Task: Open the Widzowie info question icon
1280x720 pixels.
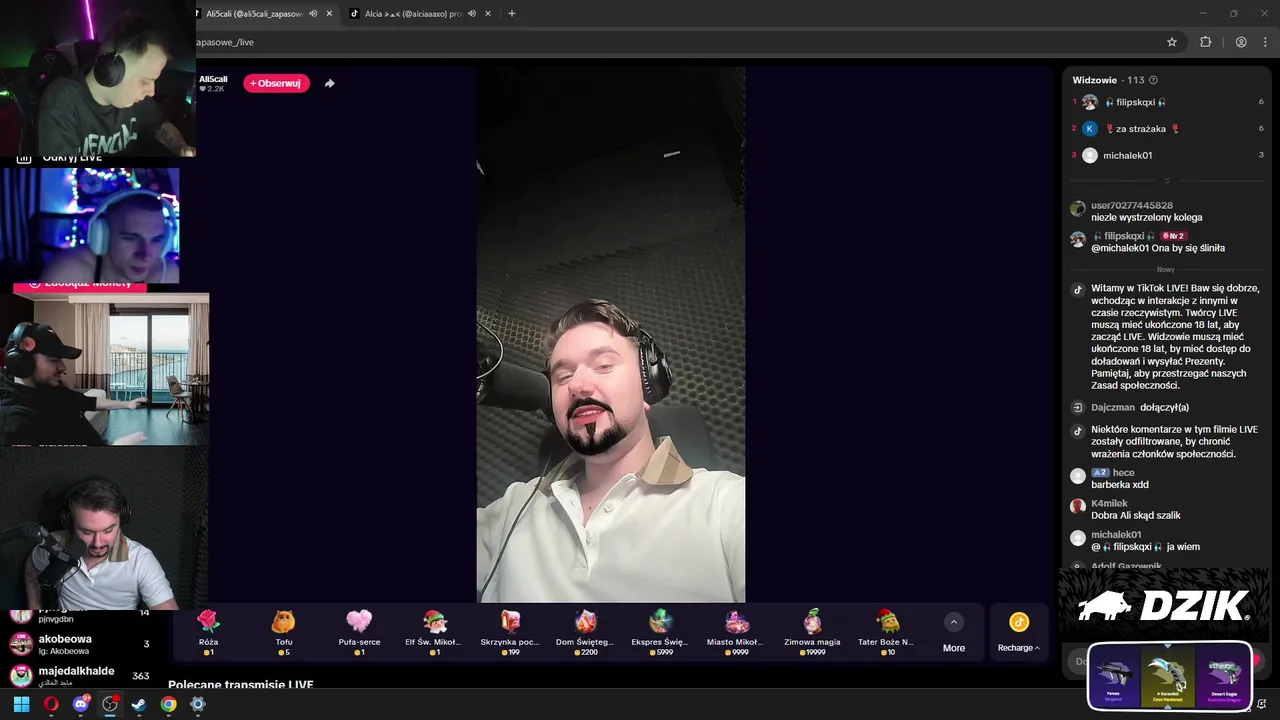Action: 1153,80
